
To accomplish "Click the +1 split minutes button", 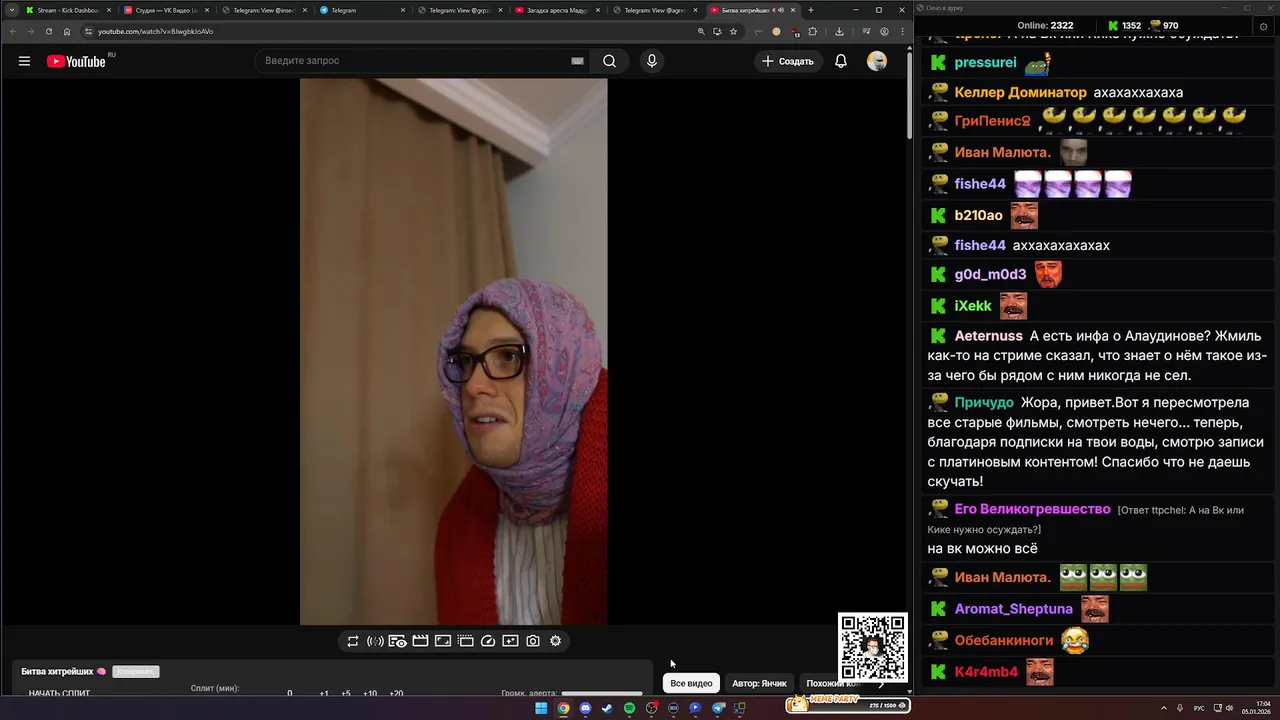I will click(x=324, y=694).
